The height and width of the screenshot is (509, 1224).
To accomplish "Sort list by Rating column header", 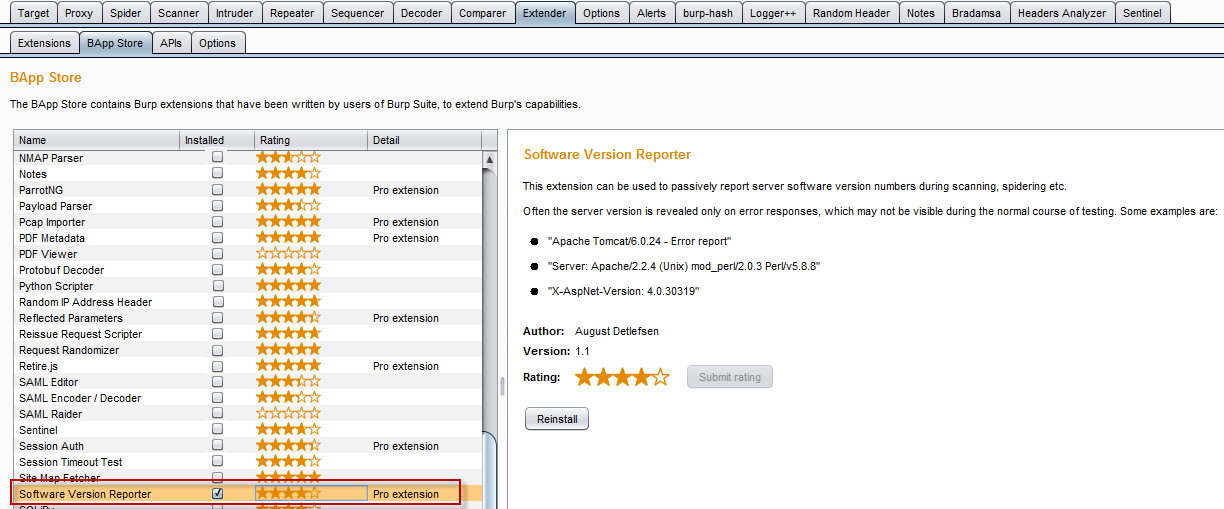I will pyautogui.click(x=310, y=140).
